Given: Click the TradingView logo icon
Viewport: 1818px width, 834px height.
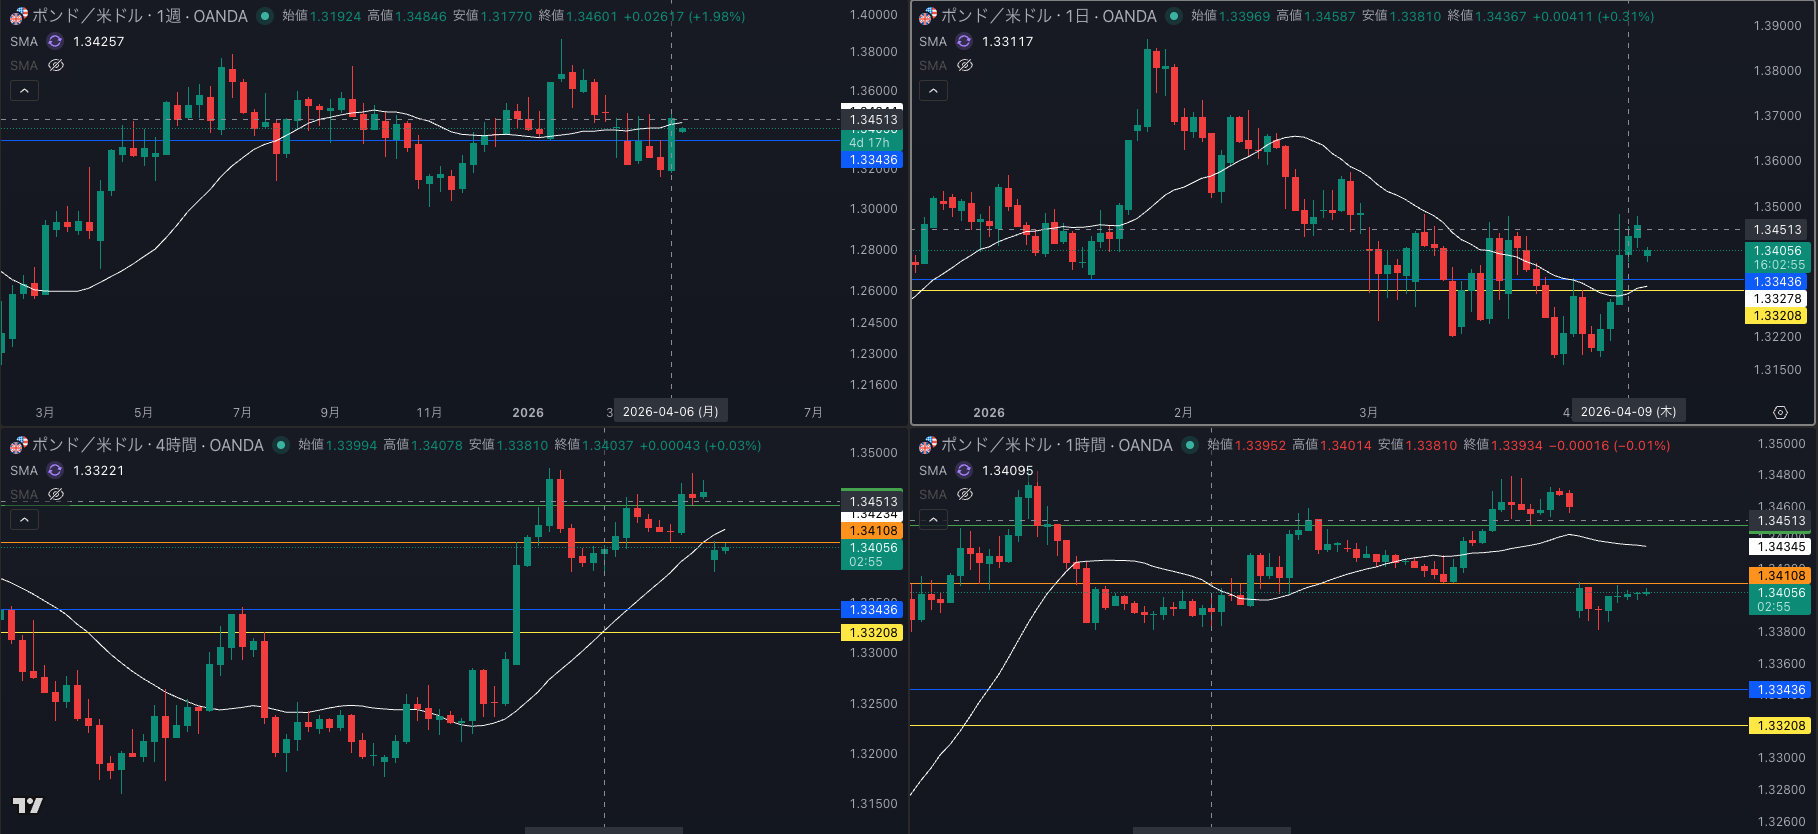Looking at the screenshot, I should click(27, 805).
